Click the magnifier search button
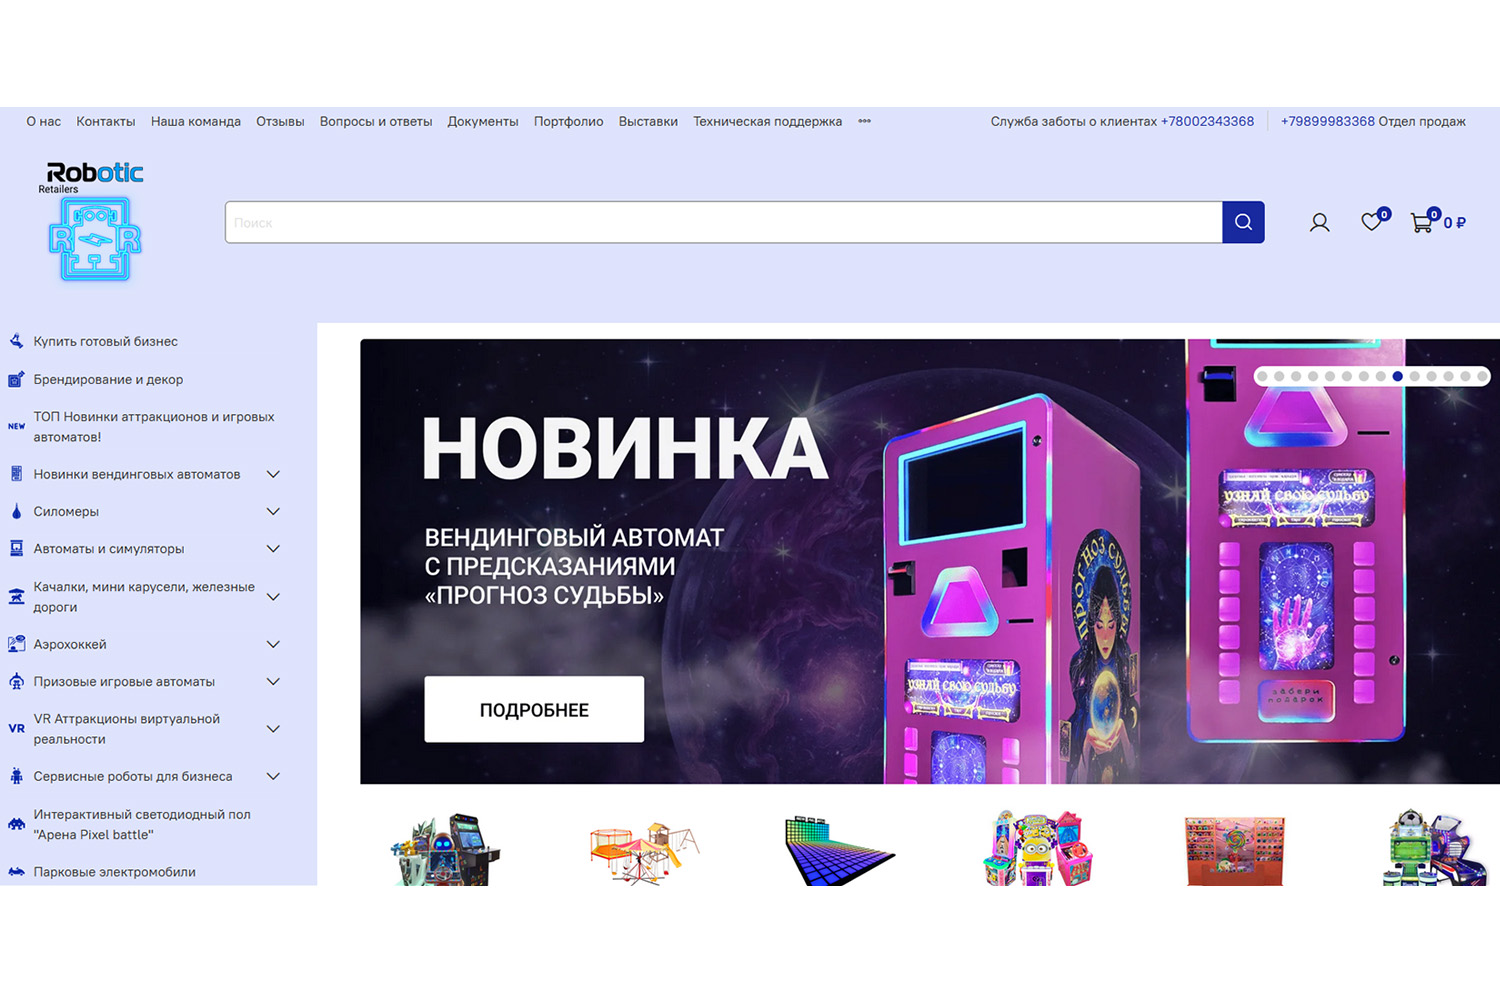This screenshot has height=999, width=1500. 1243,222
